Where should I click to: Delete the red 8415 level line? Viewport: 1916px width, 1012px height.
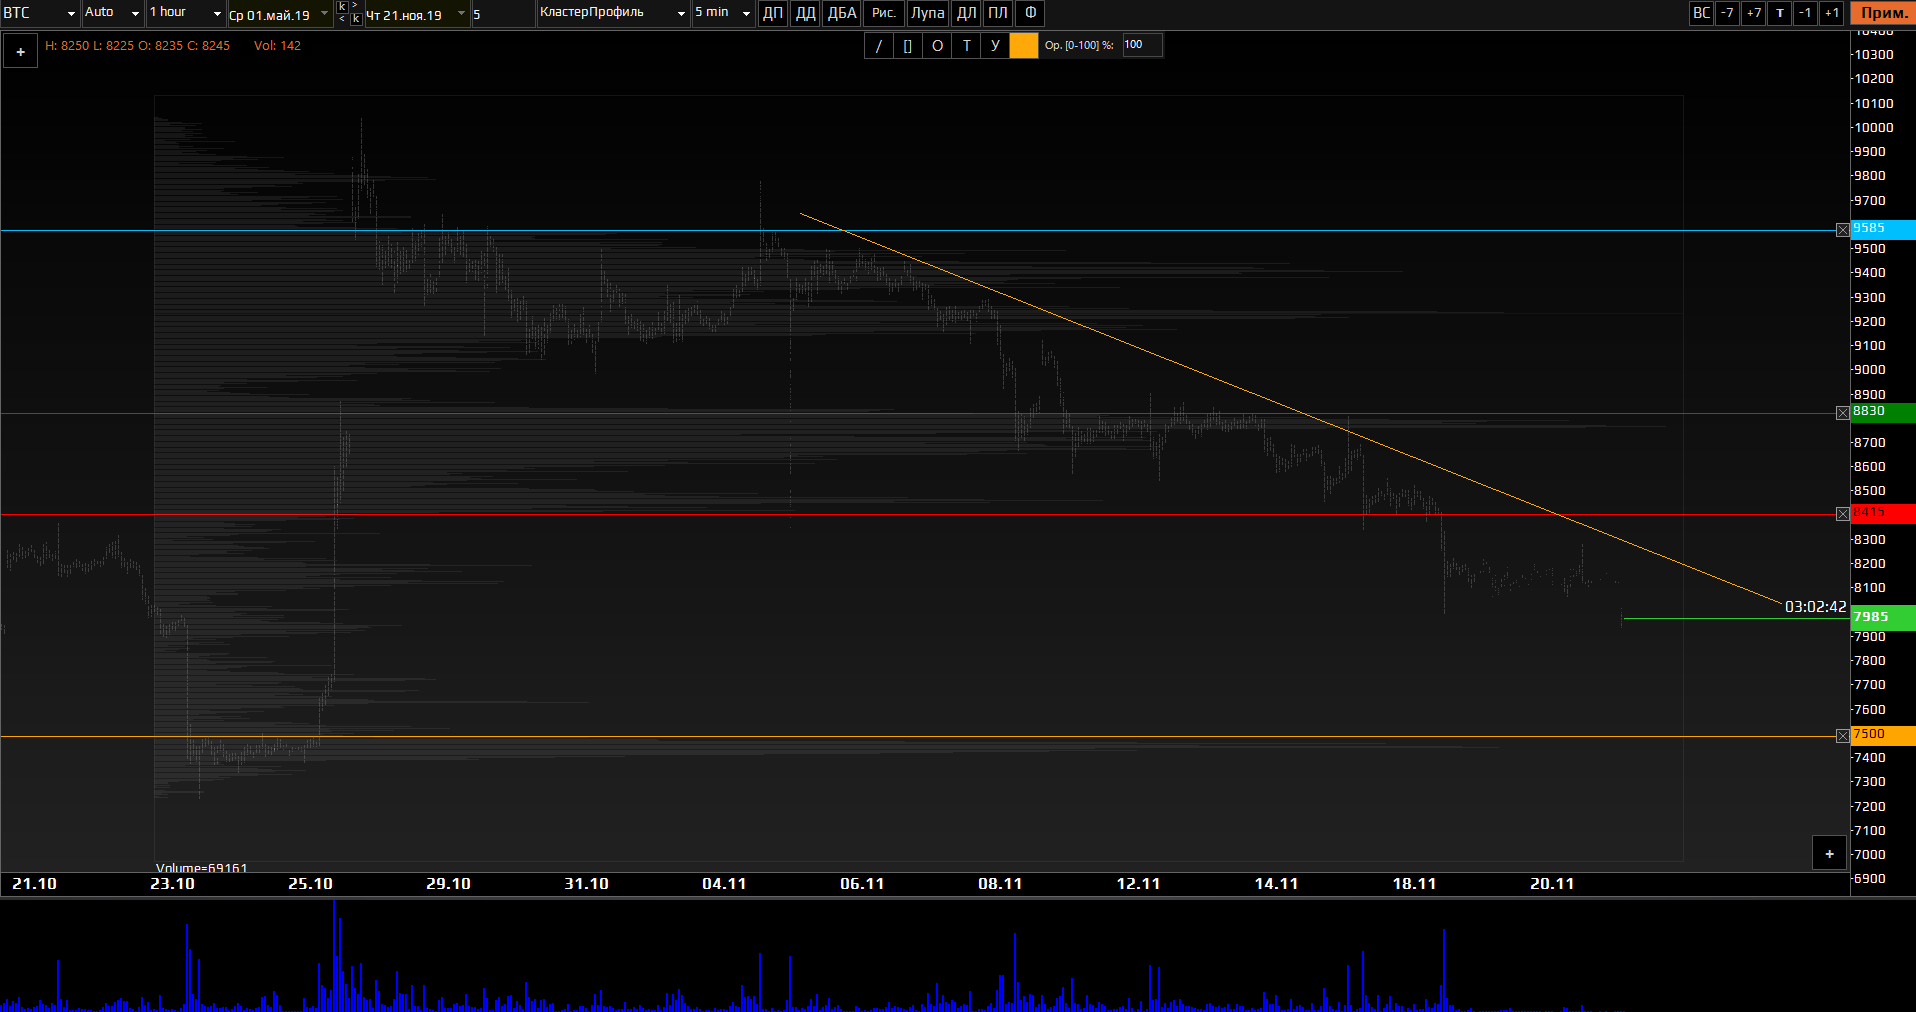1842,514
